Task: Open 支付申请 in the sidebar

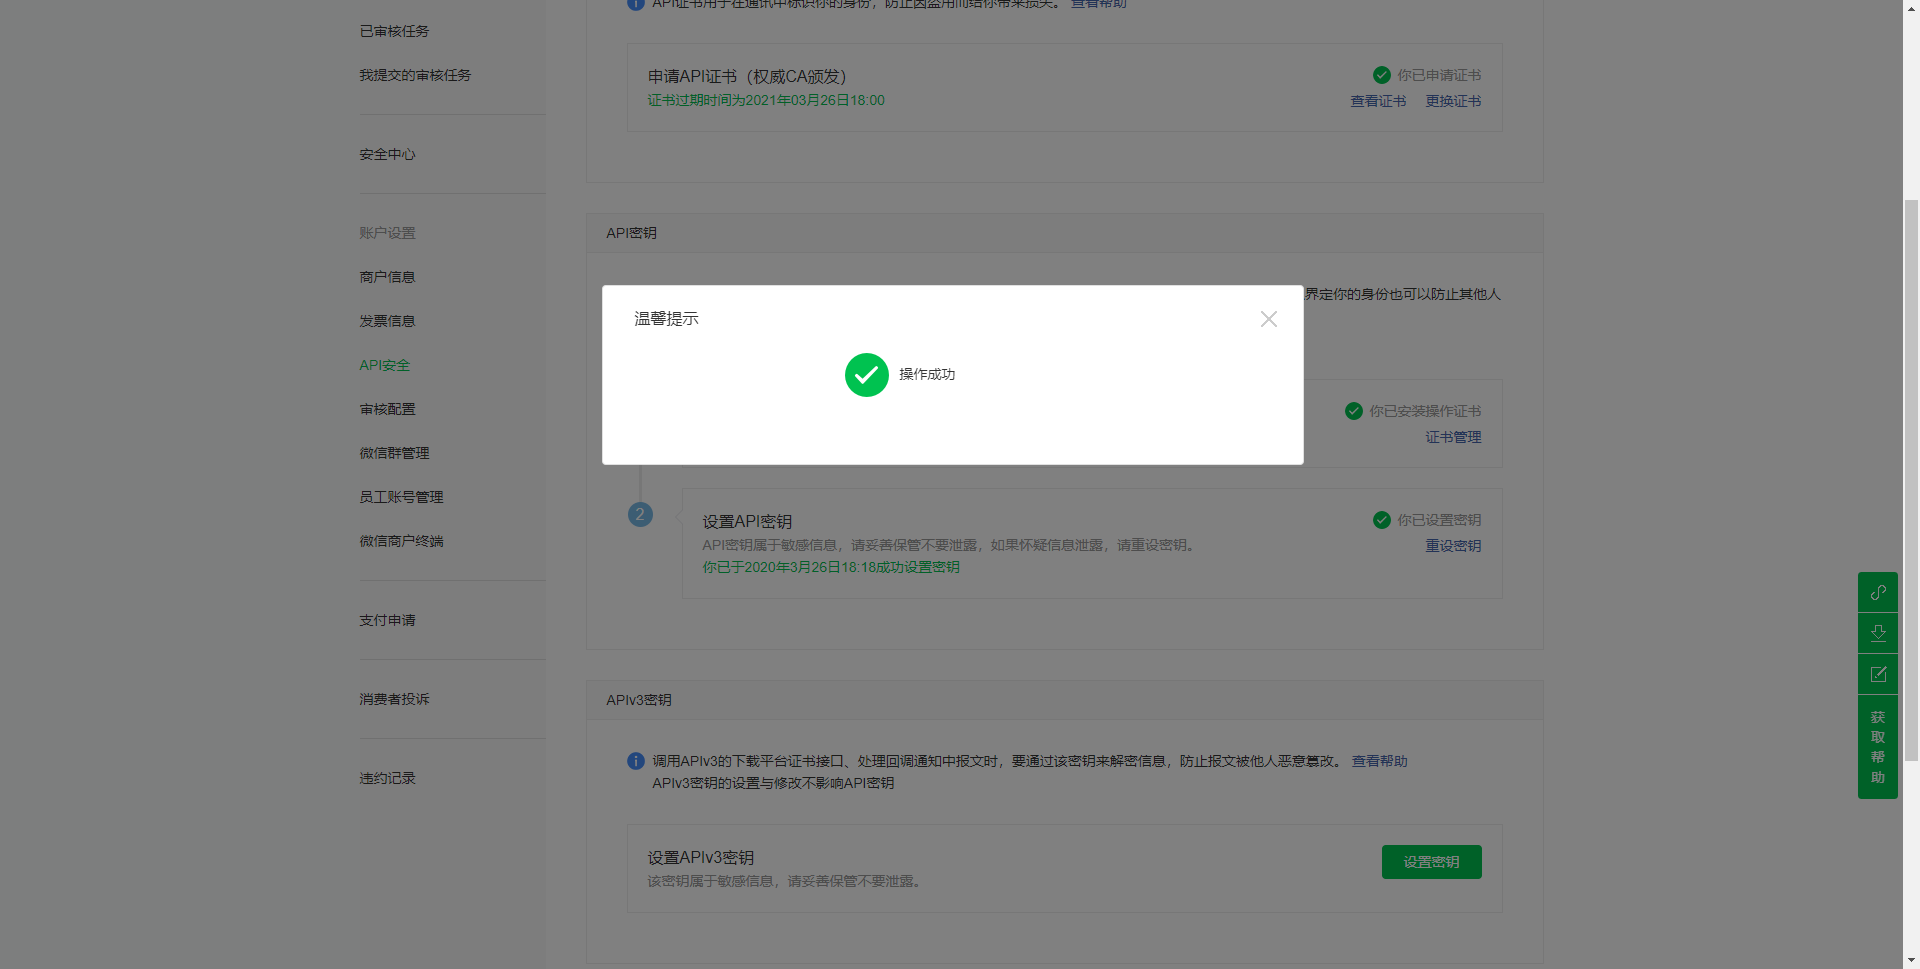Action: (x=387, y=620)
